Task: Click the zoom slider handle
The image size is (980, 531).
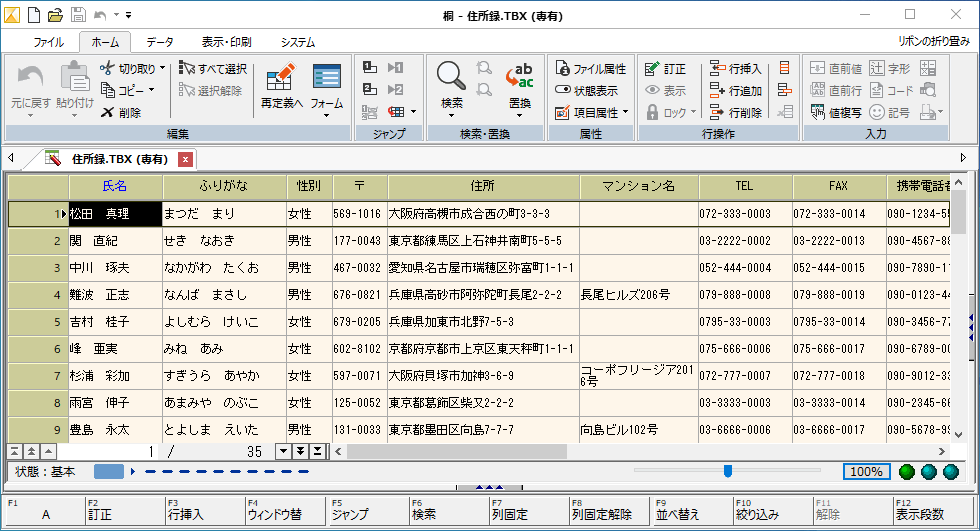Action: (x=728, y=470)
